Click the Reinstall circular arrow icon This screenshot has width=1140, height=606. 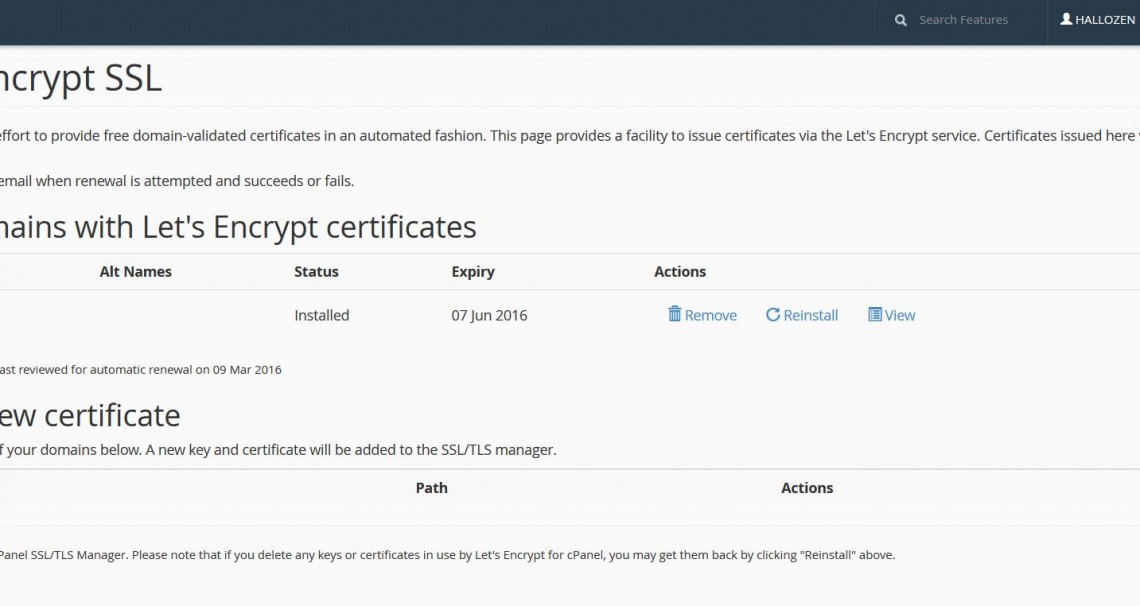773,315
